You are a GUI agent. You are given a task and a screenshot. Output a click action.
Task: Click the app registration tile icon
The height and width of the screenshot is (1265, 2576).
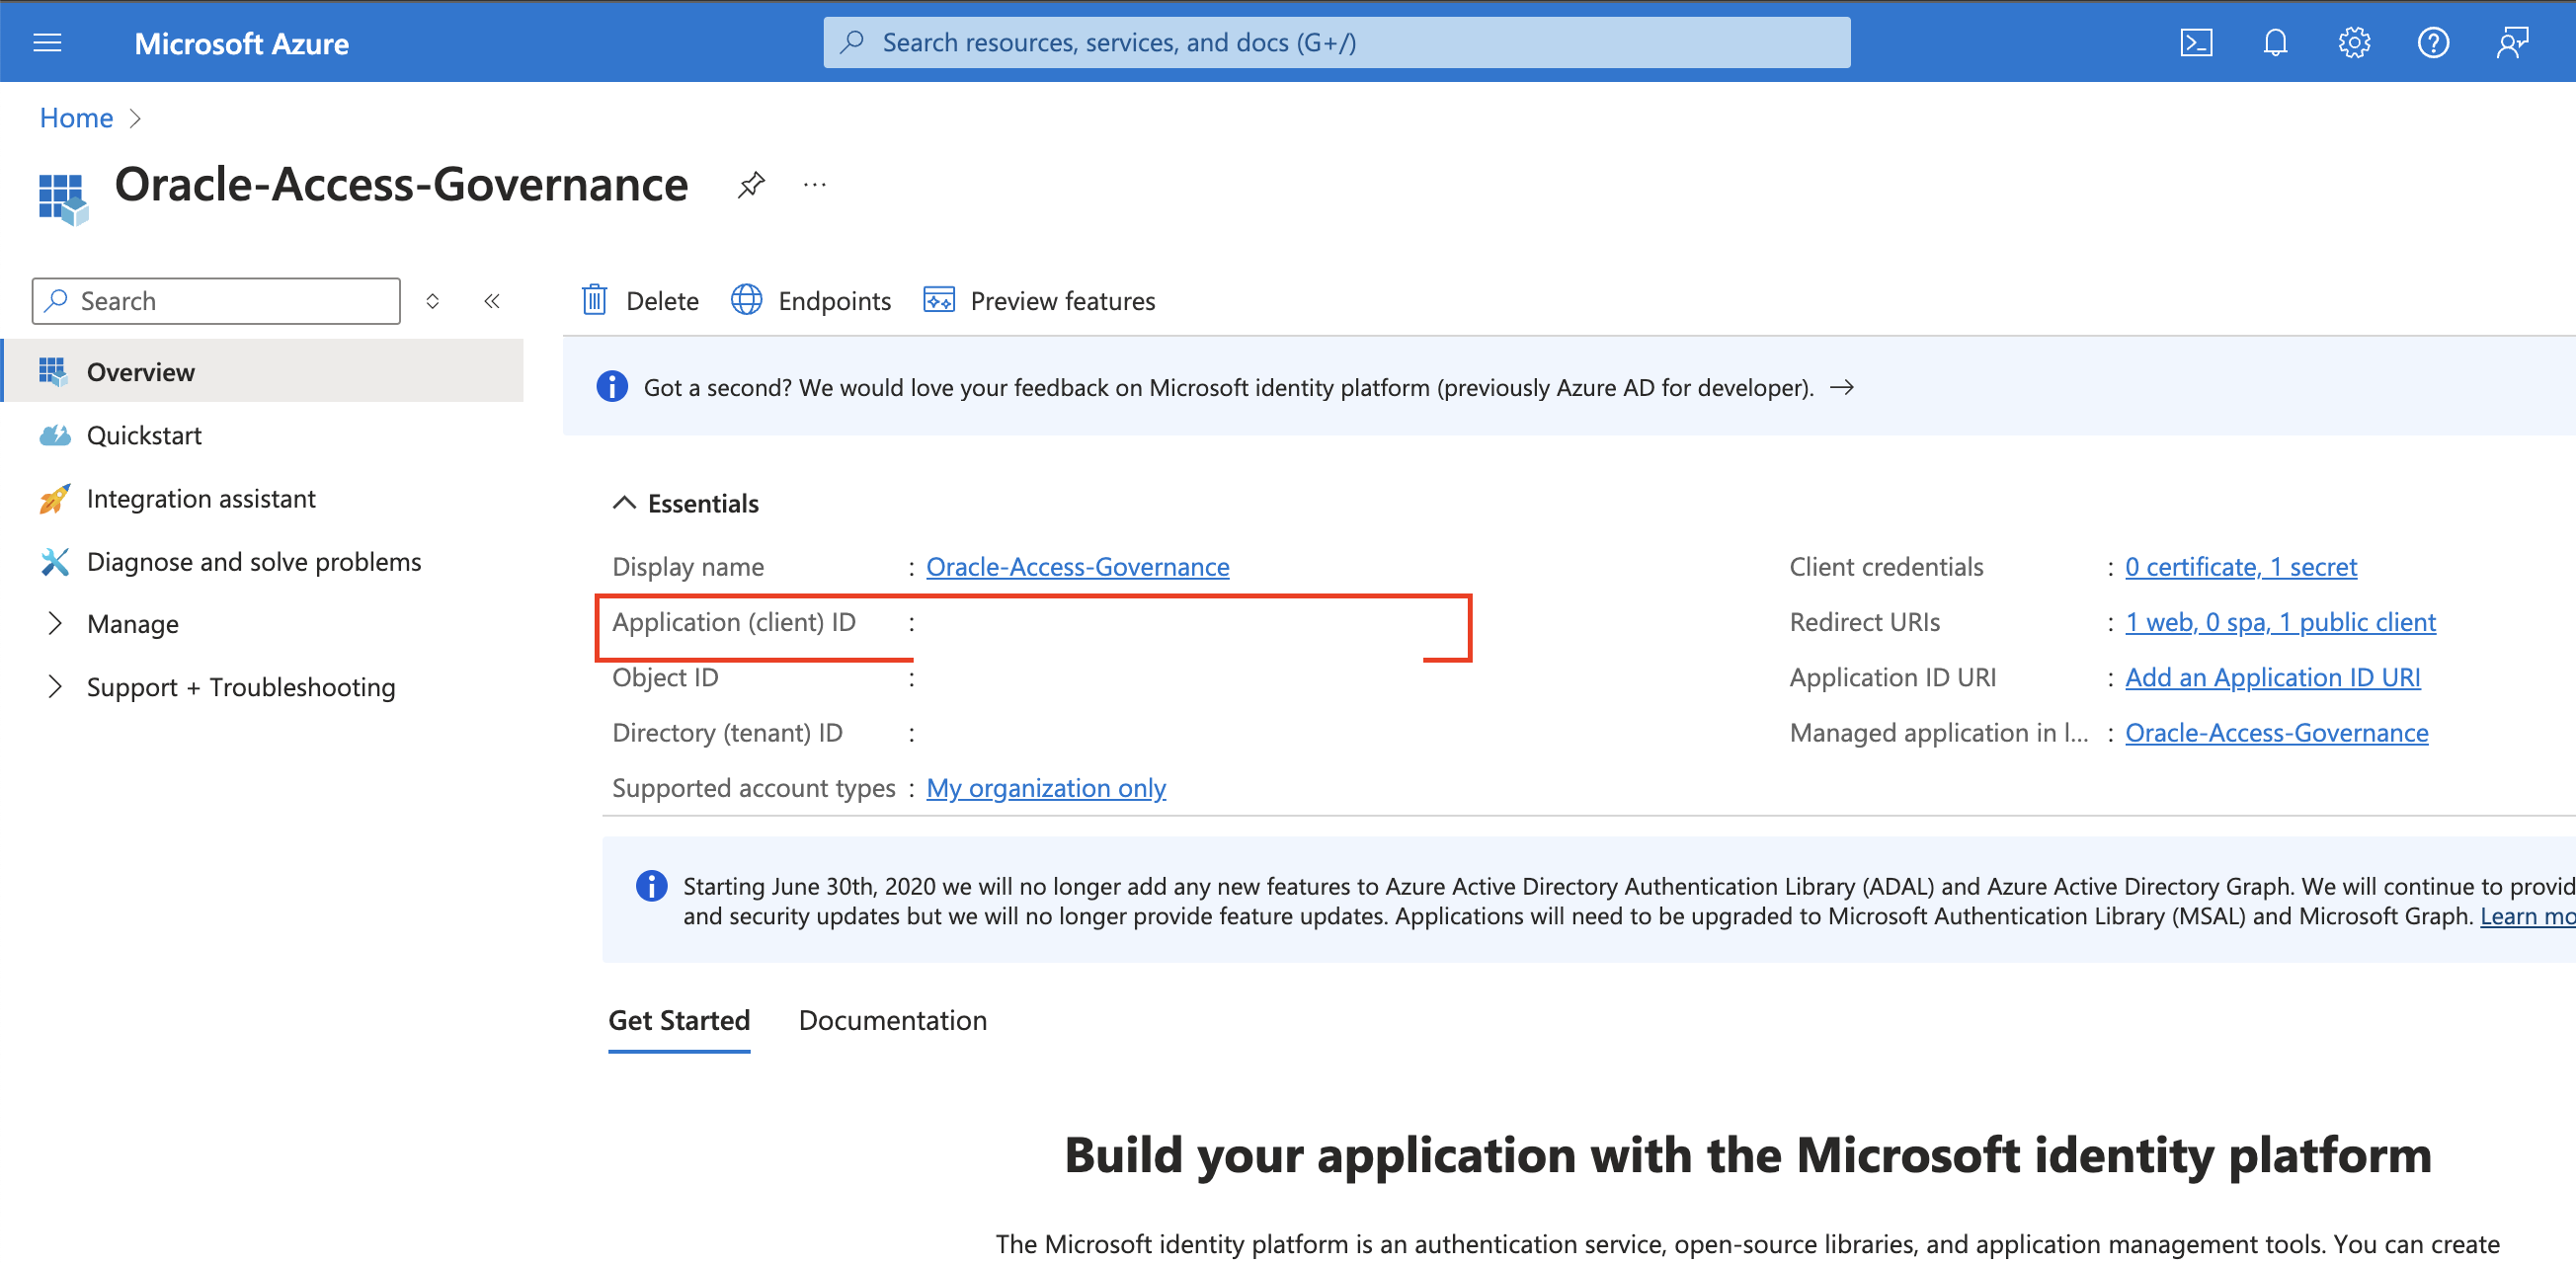(x=63, y=199)
